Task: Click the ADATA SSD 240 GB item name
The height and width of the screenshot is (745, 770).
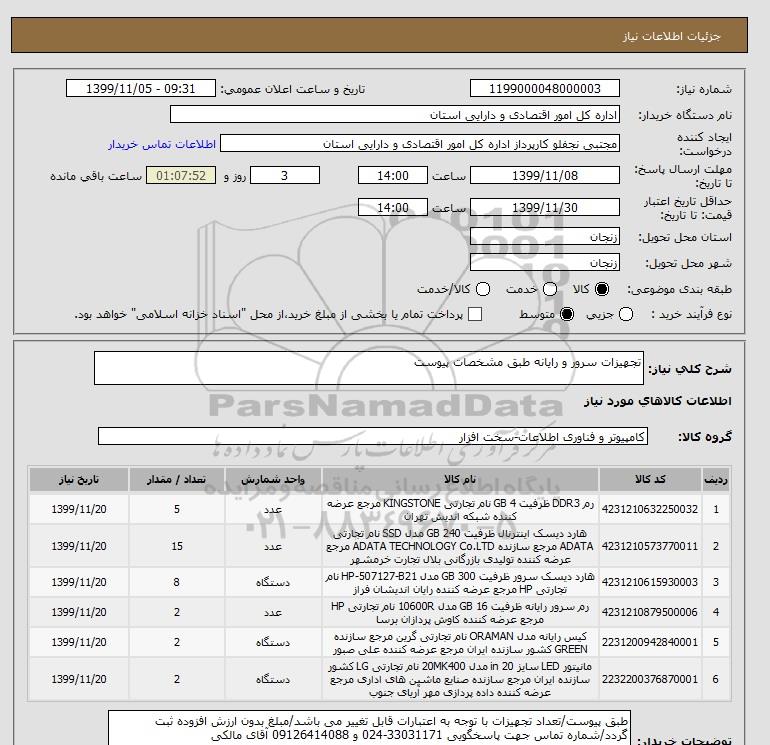Action: coord(460,546)
